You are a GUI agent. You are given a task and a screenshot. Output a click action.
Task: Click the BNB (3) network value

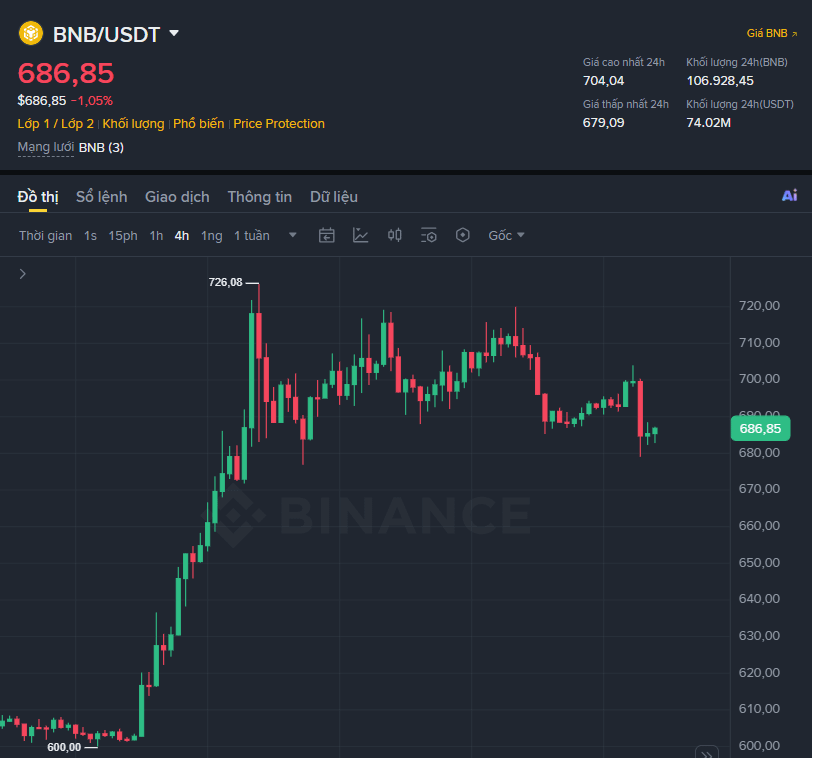(101, 148)
